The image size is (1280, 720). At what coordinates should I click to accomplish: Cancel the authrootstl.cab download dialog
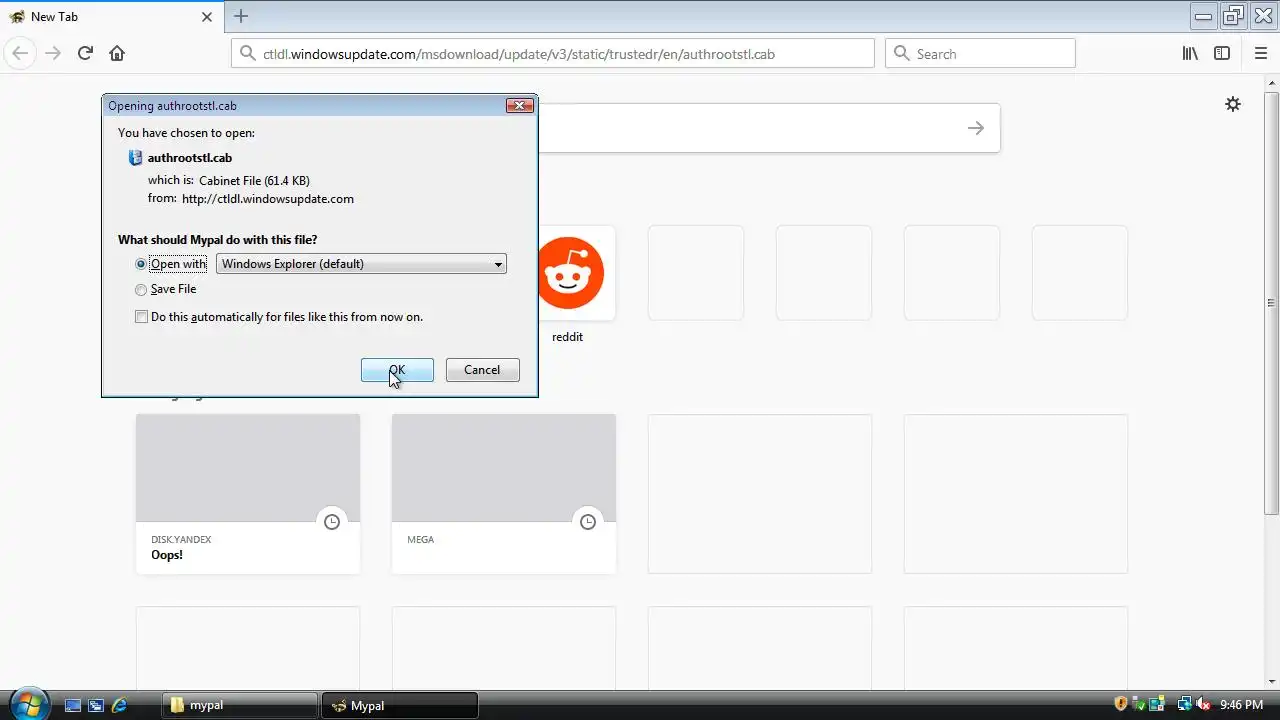pyautogui.click(x=482, y=370)
